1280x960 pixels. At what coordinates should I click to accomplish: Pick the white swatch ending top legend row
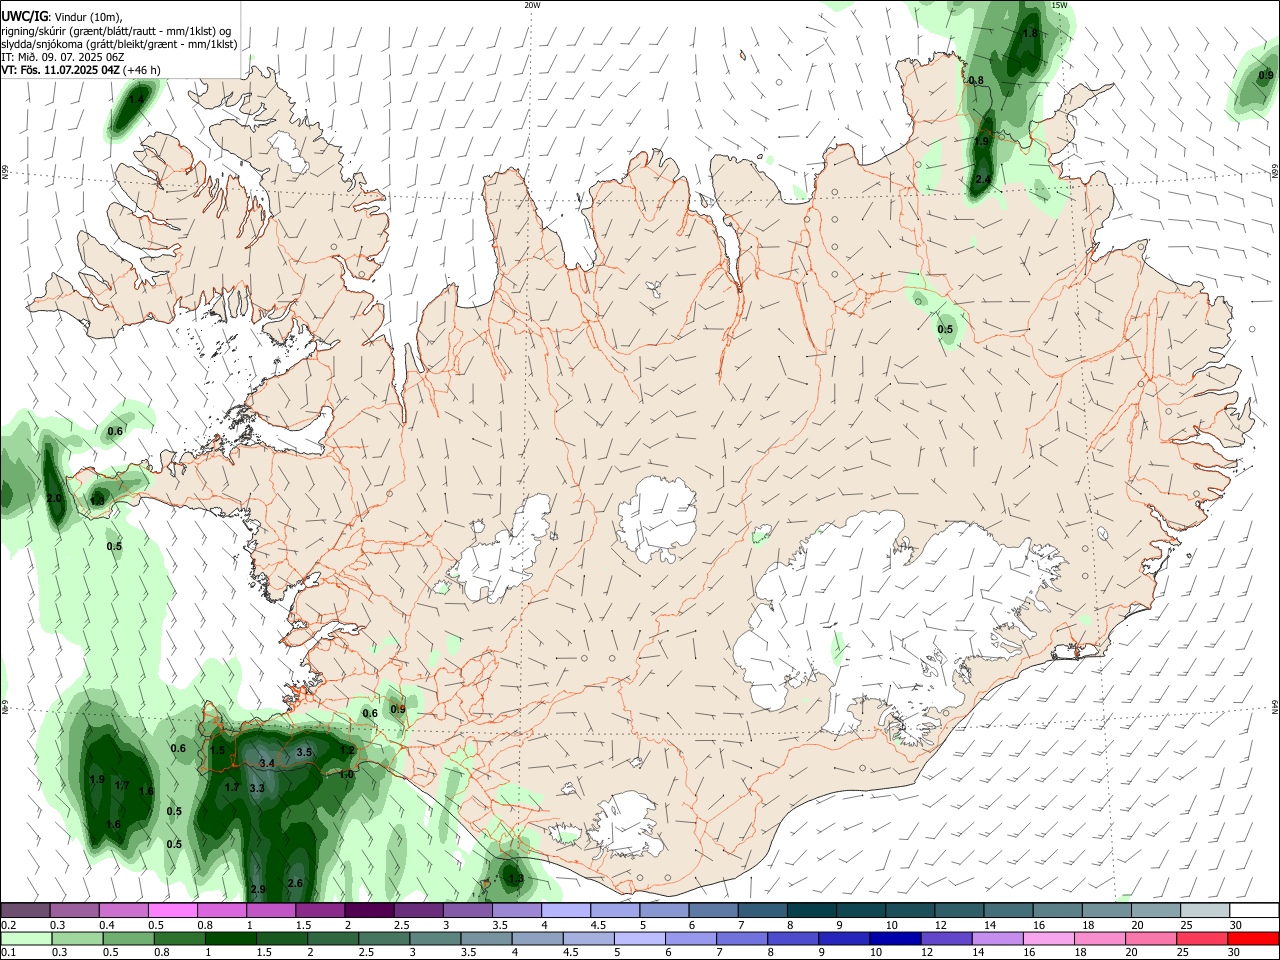(x=1253, y=911)
